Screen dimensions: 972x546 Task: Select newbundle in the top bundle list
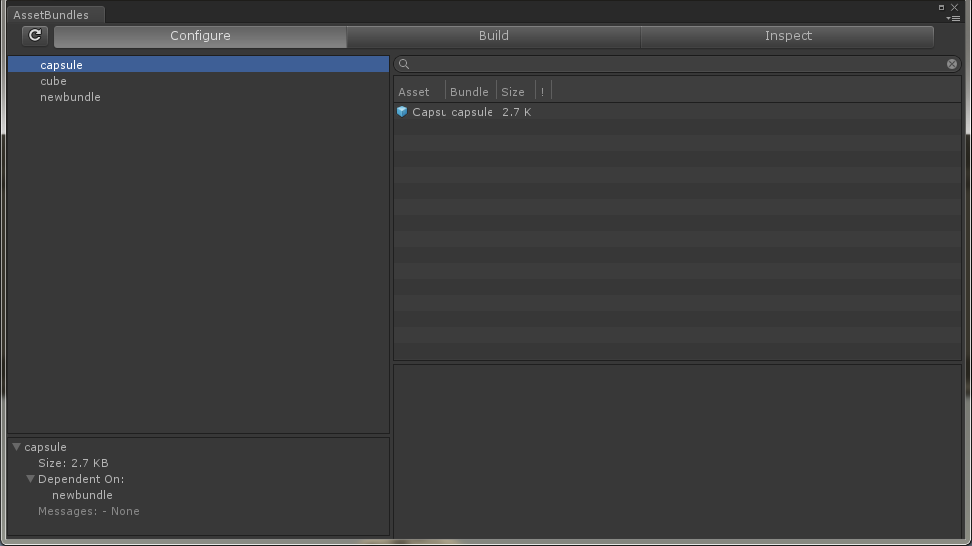[x=70, y=97]
